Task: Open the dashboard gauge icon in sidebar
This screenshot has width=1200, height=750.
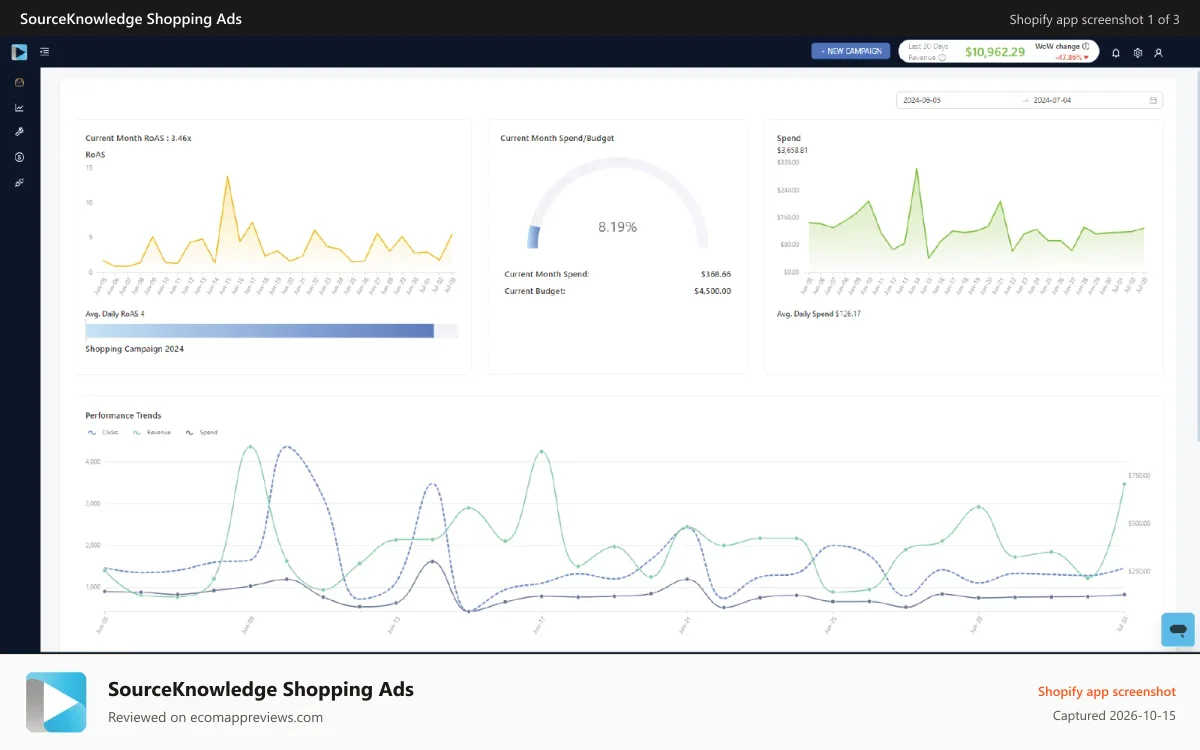Action: click(19, 82)
